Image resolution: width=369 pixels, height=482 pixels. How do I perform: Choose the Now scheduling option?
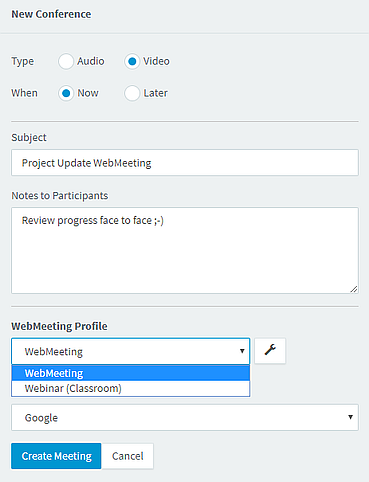pos(66,93)
